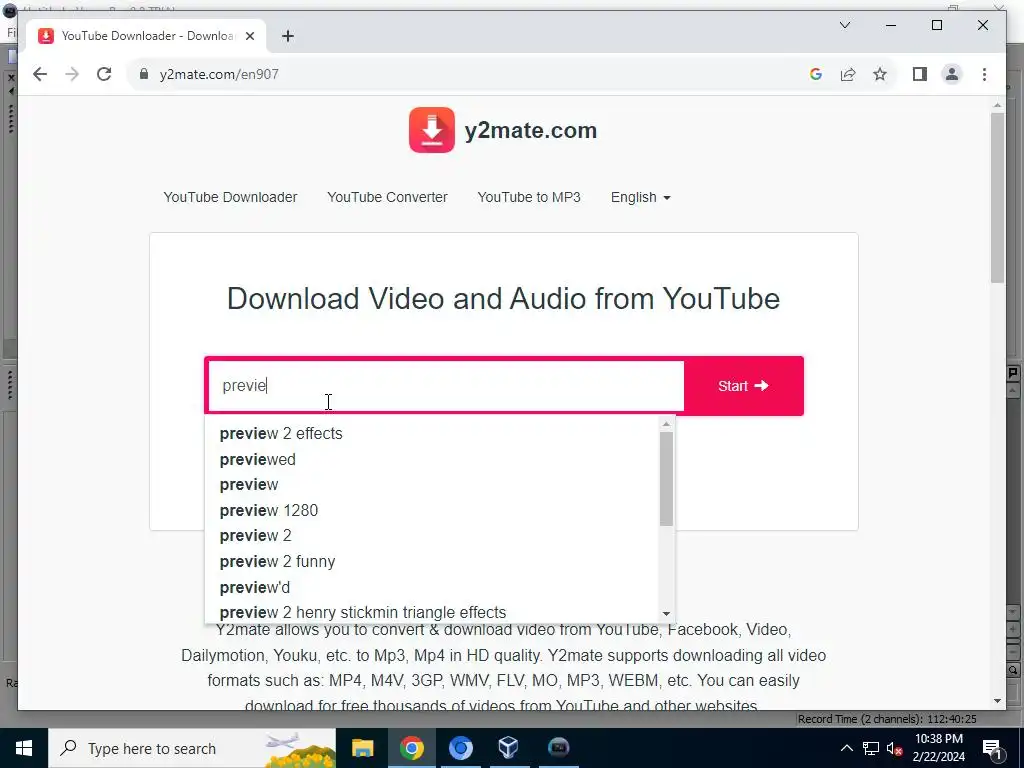This screenshot has width=1024, height=768.
Task: Go back with the browser back arrow
Action: [x=40, y=74]
